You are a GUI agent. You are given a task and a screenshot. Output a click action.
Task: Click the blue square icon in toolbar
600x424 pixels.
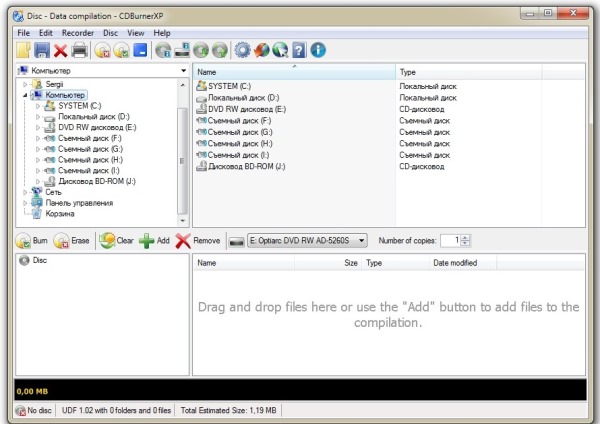click(x=140, y=50)
